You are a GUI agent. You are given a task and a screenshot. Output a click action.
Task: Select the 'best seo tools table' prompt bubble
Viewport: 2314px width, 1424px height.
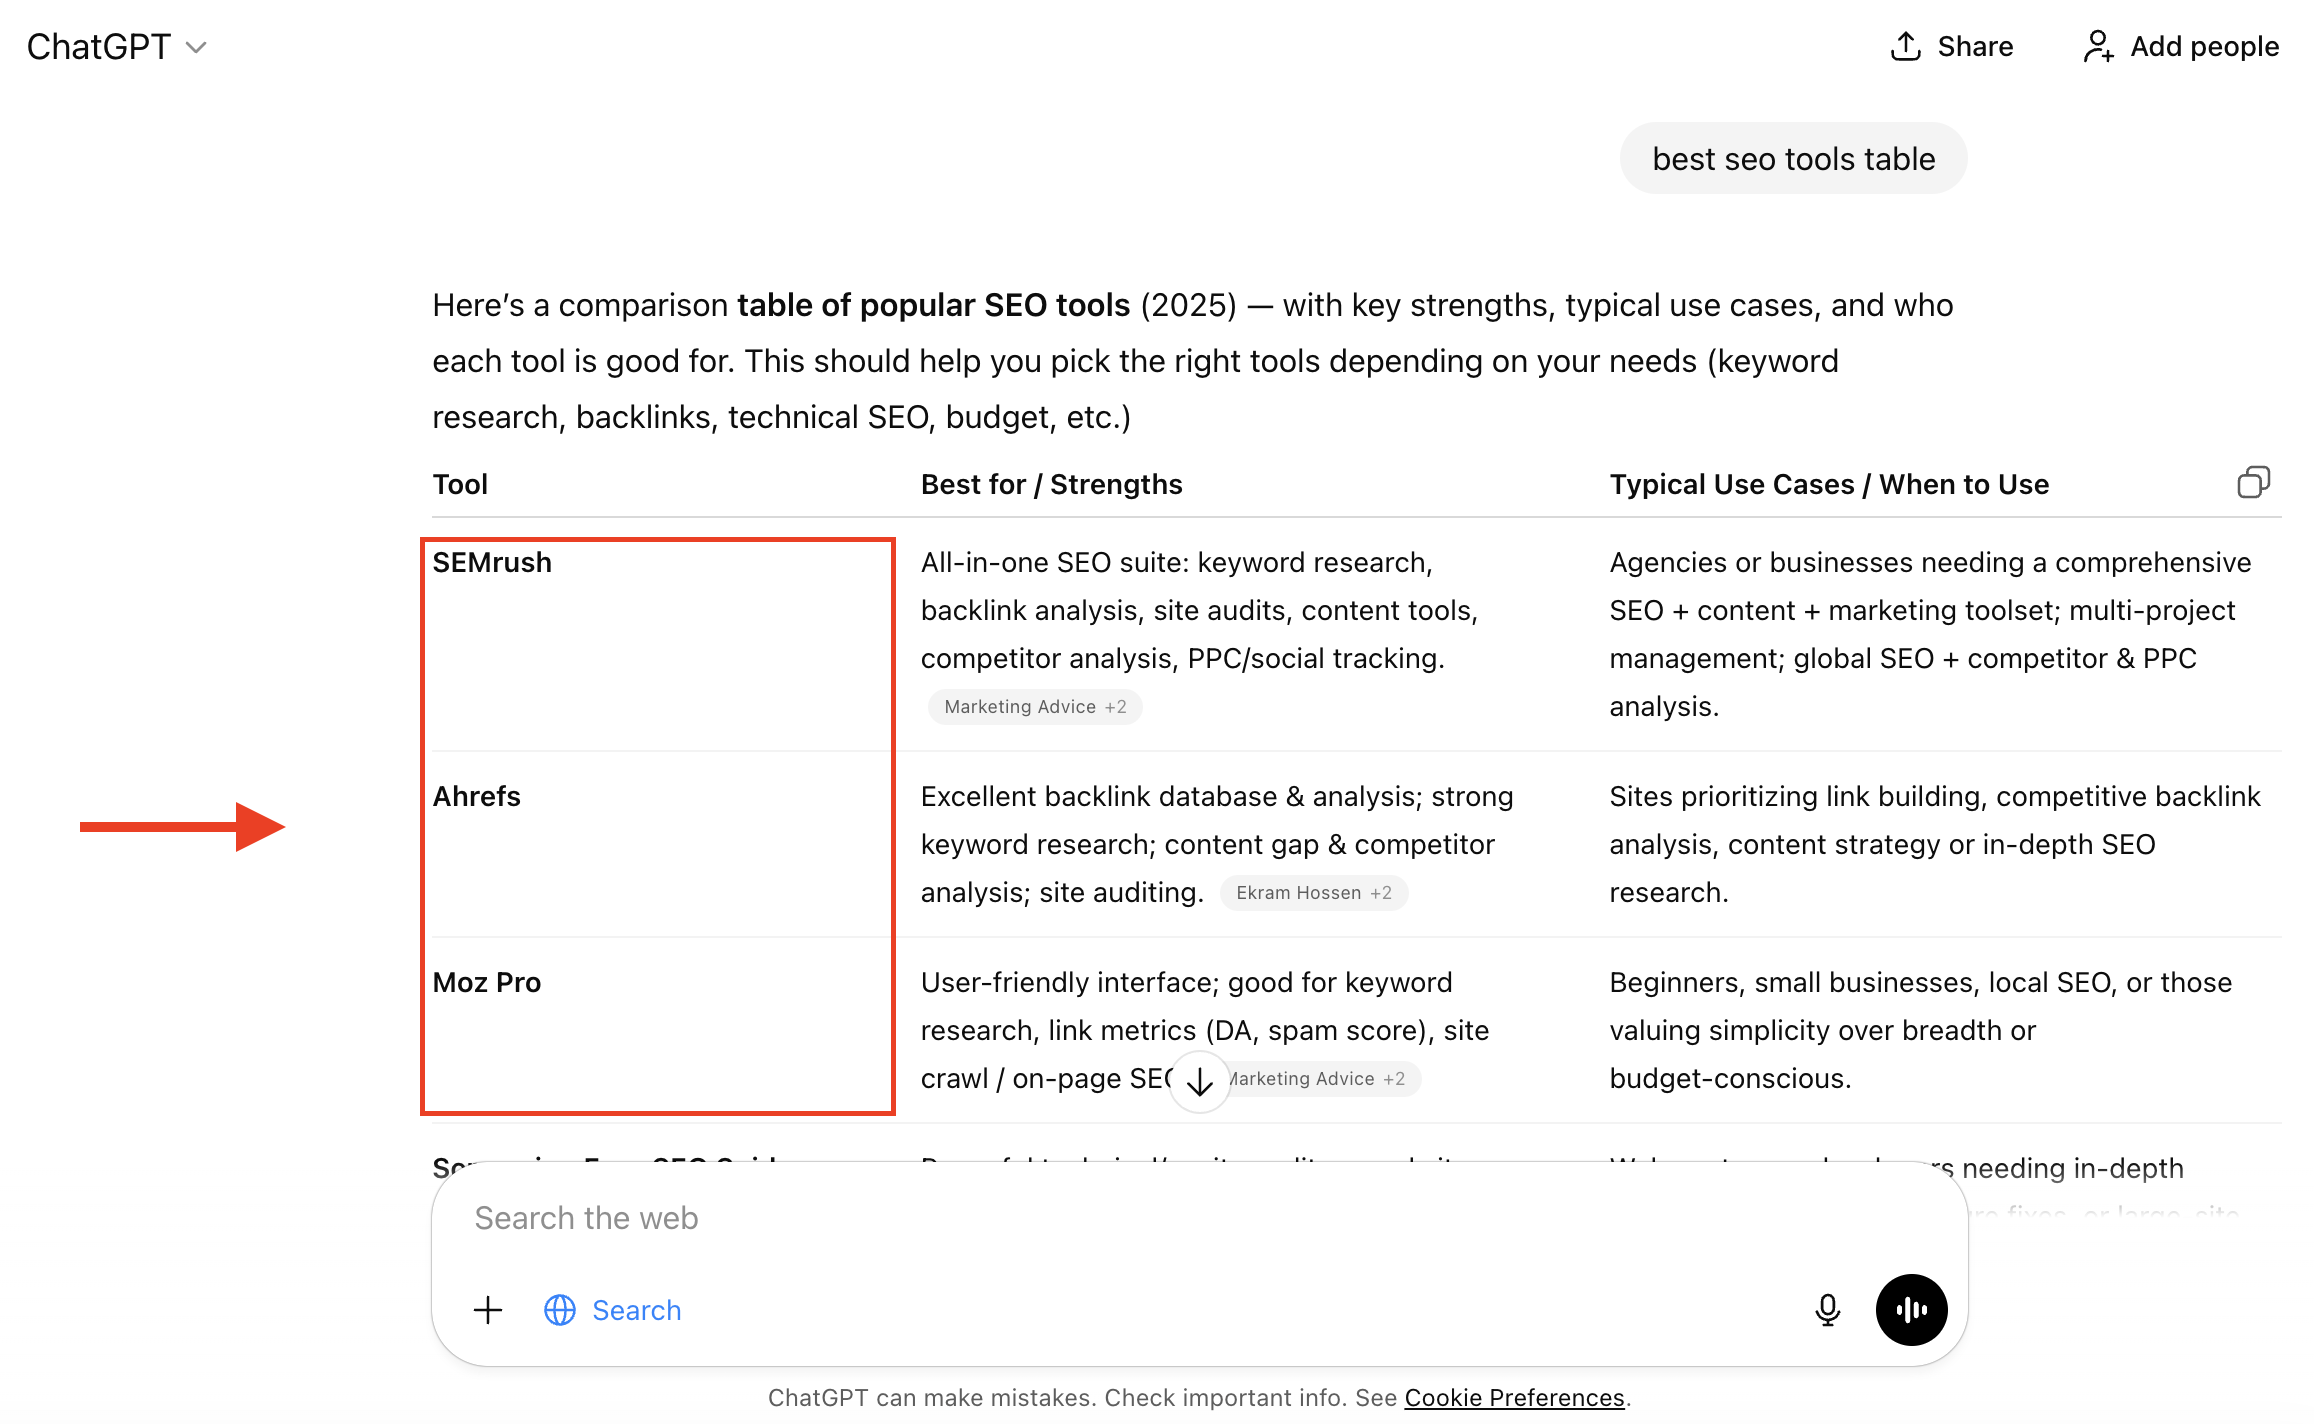click(1792, 157)
